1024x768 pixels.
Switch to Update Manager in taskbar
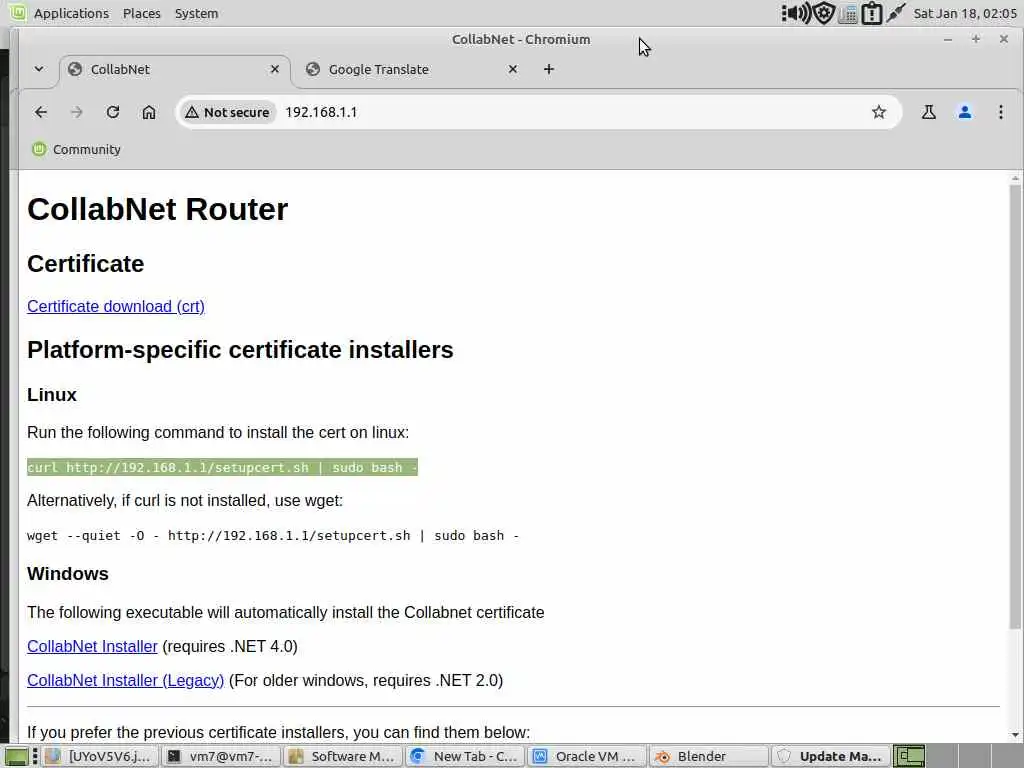(x=830, y=756)
